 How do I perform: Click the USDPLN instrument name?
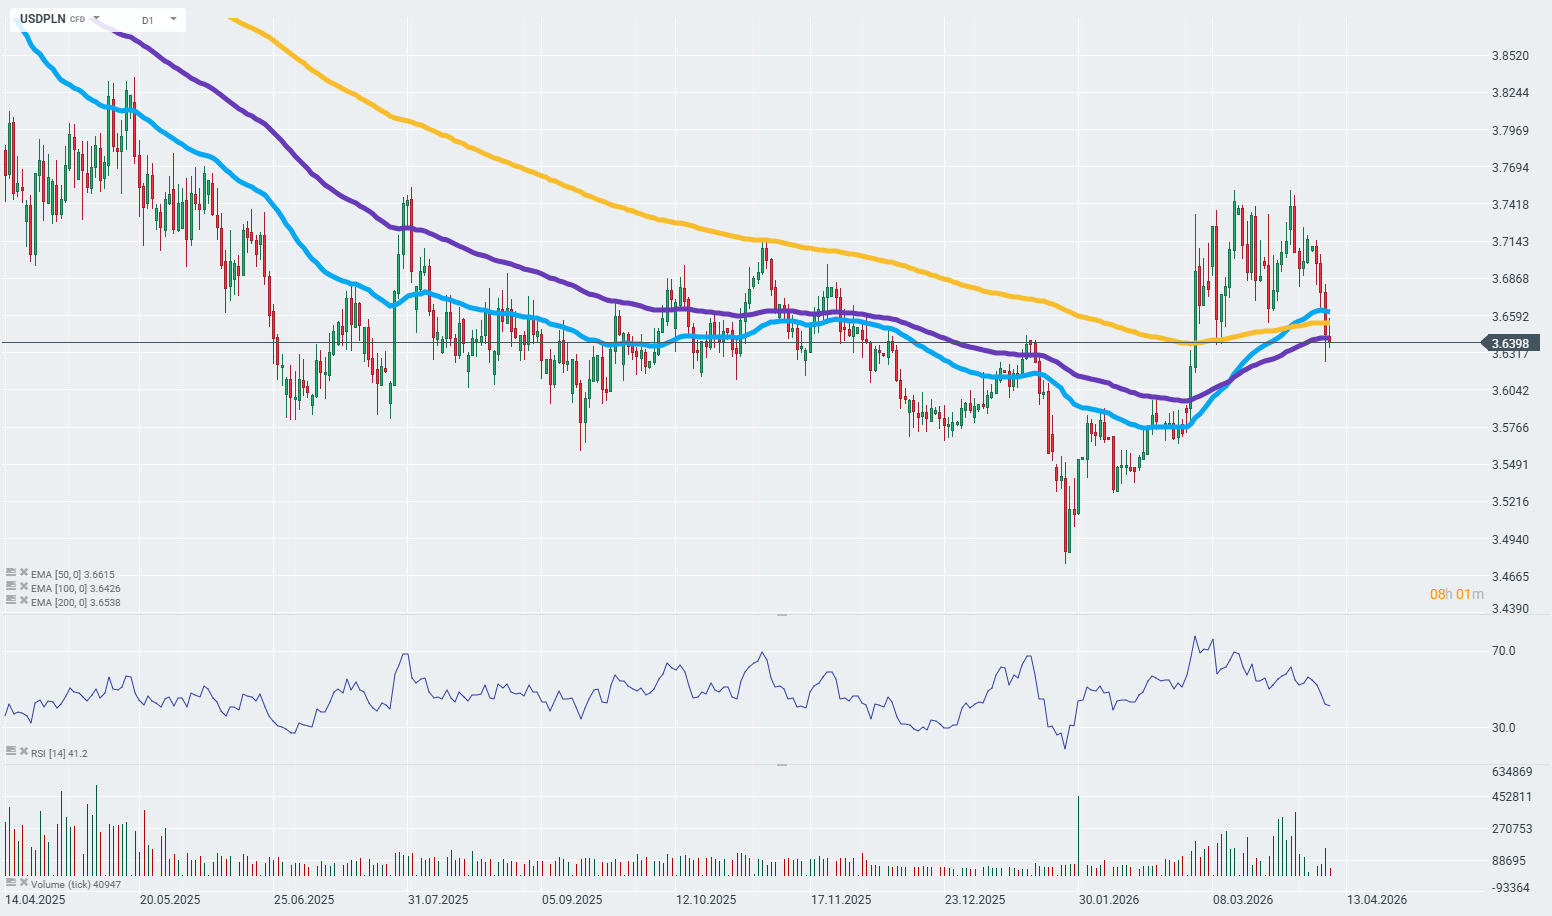click(x=42, y=19)
